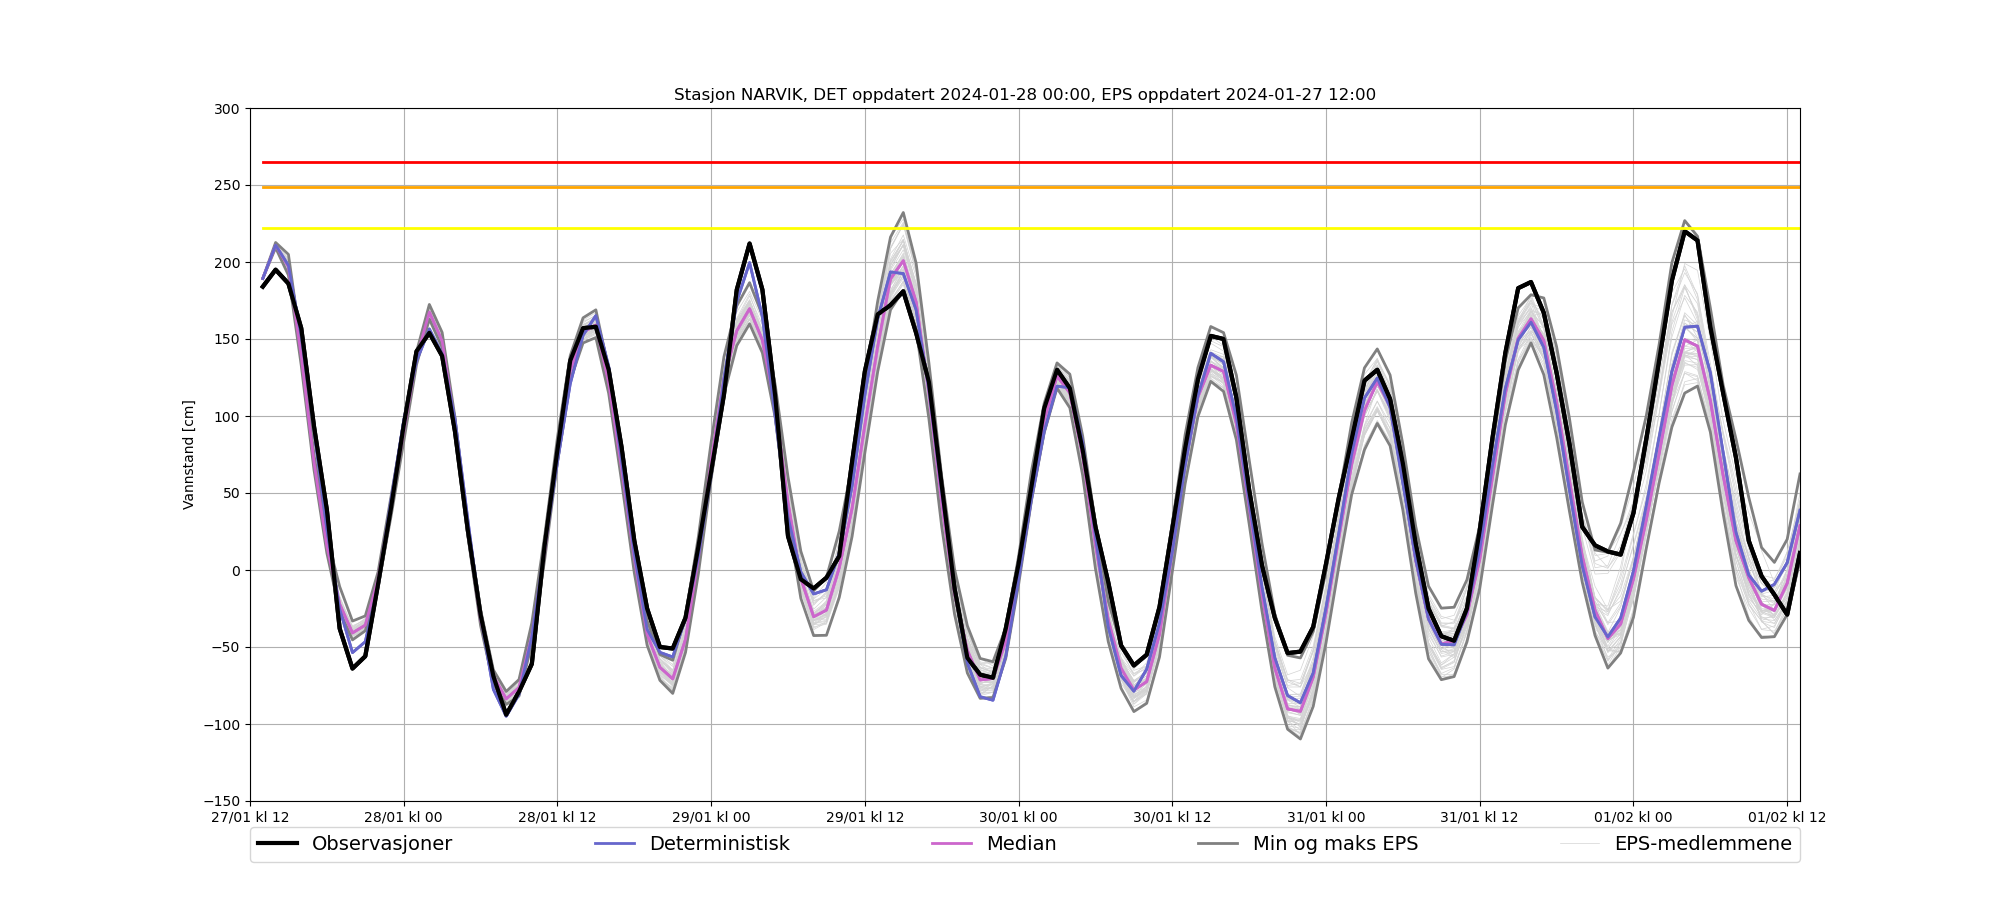Click the blue Deterministisk legend line sample
This screenshot has height=900, width=2000.
(615, 844)
